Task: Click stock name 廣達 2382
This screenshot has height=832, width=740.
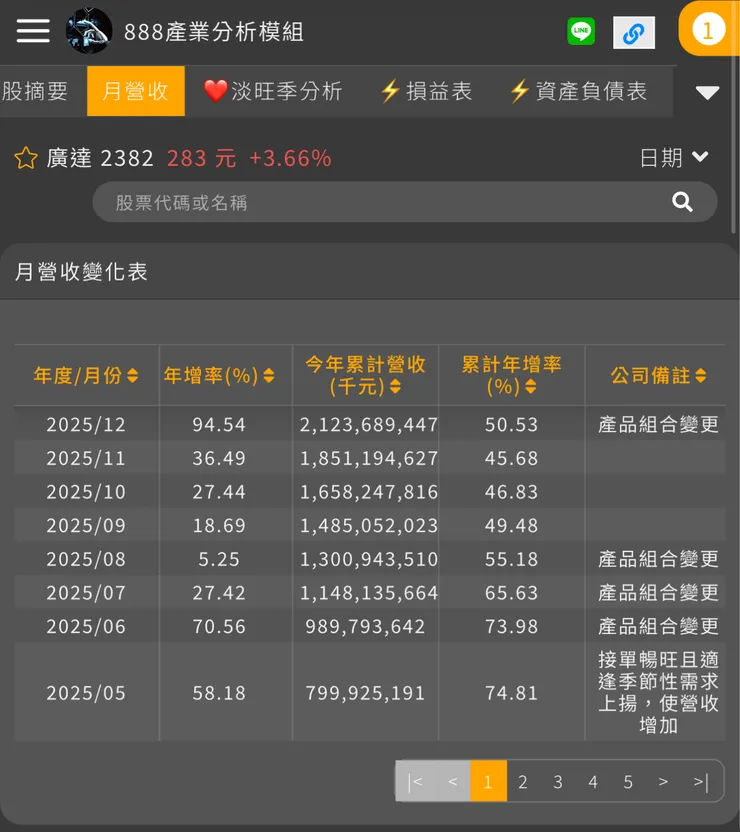Action: pos(100,158)
